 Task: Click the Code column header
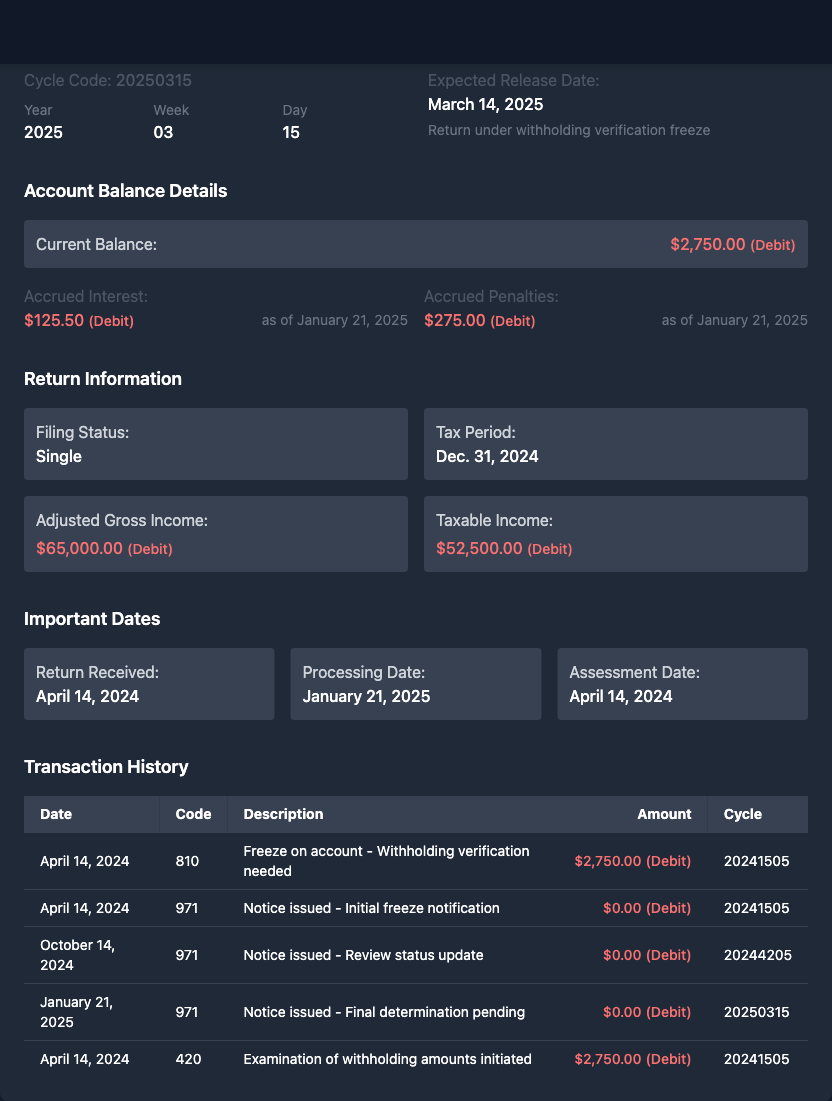[x=193, y=814]
